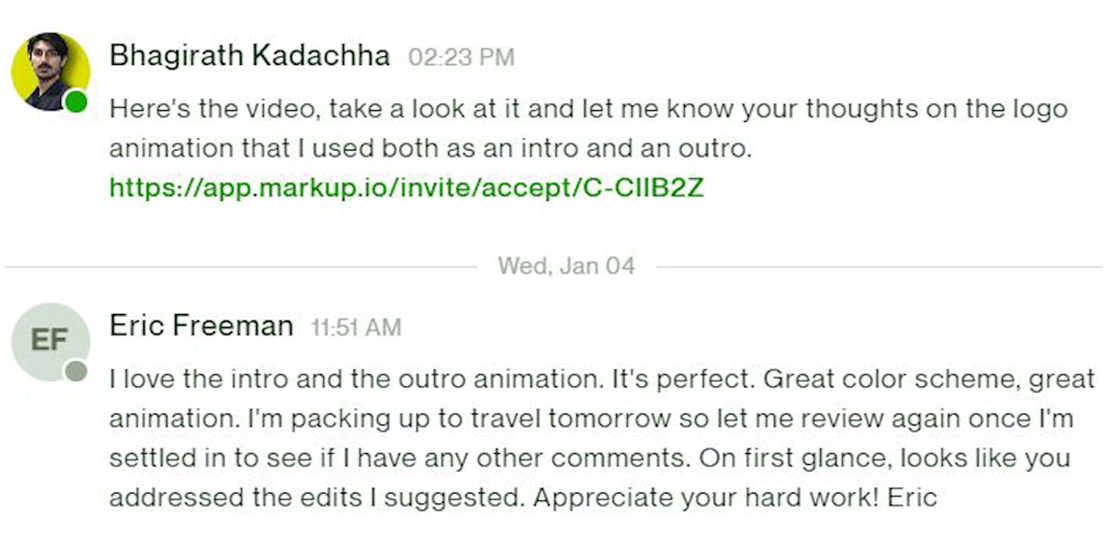The image size is (1108, 551).
Task: Click the grey offline status dot
Action: tap(76, 373)
